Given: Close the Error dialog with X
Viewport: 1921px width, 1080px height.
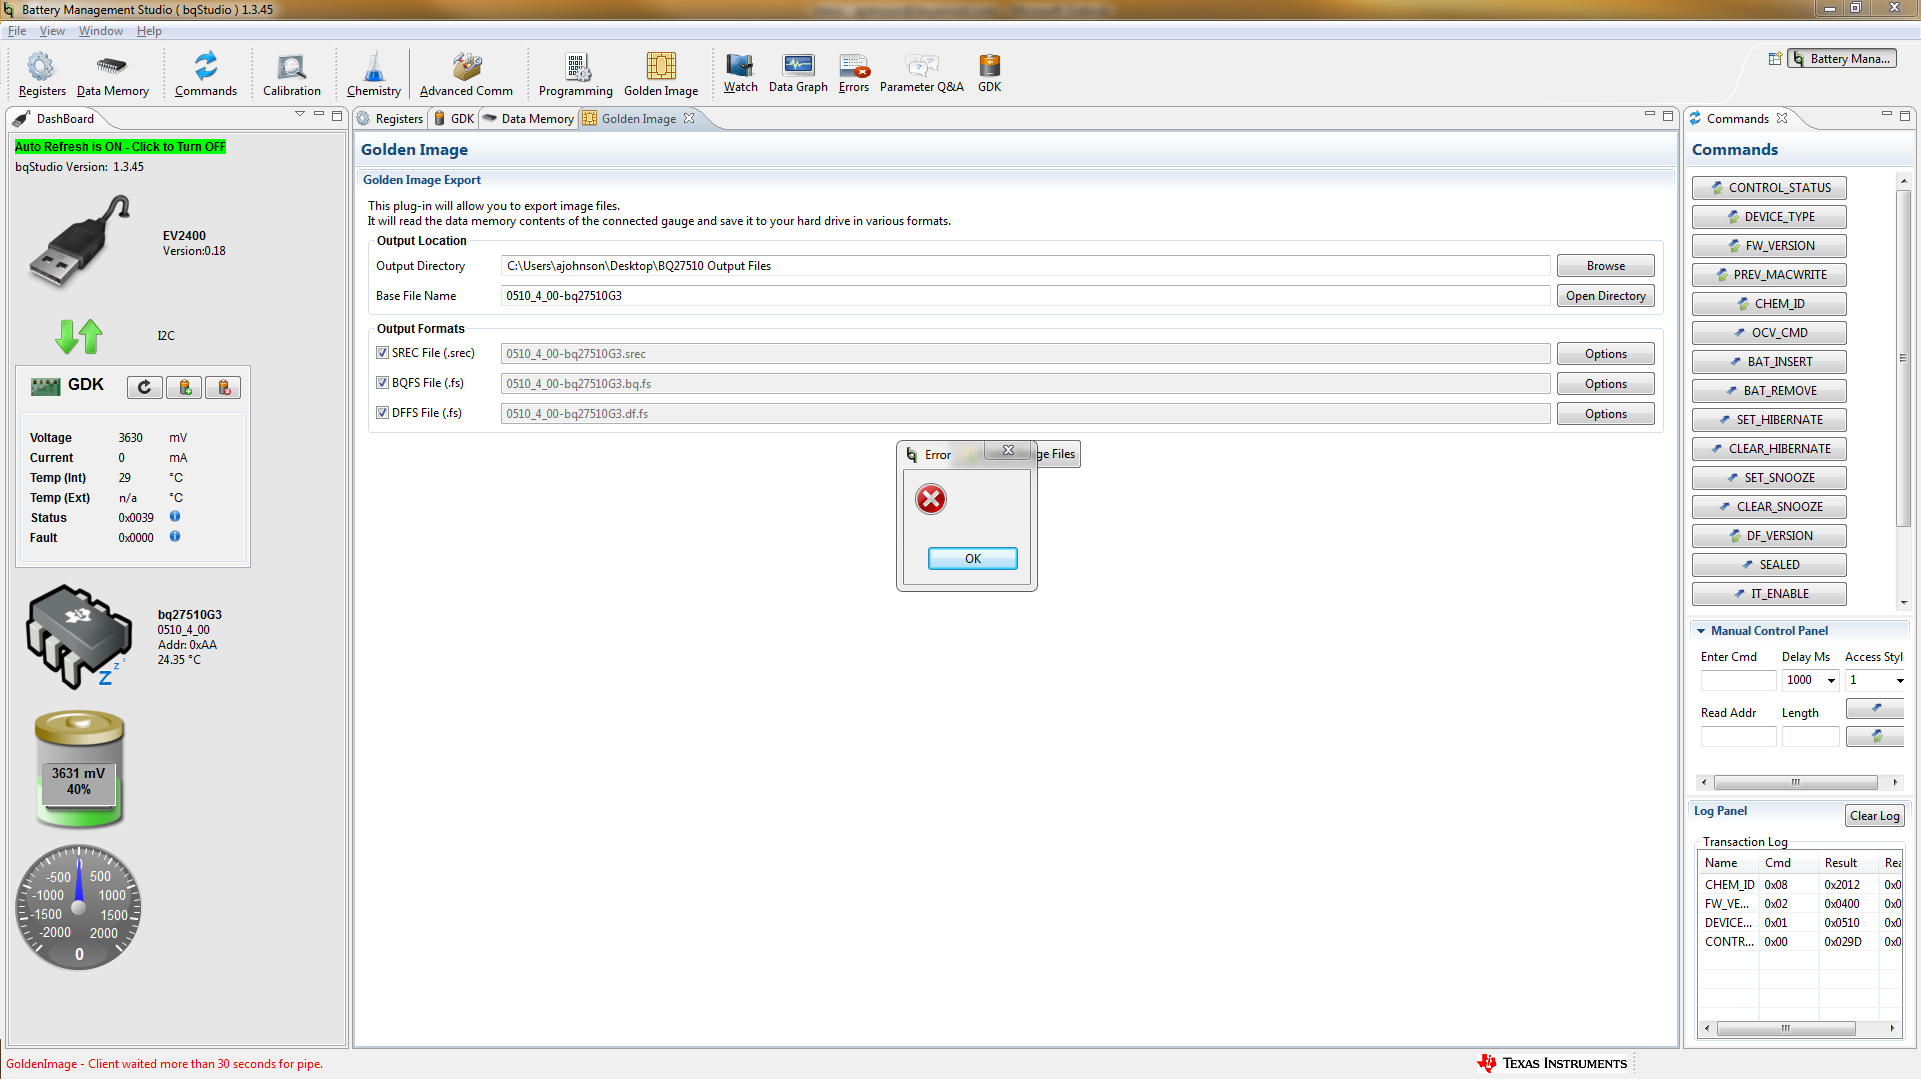Looking at the screenshot, I should click(1008, 451).
